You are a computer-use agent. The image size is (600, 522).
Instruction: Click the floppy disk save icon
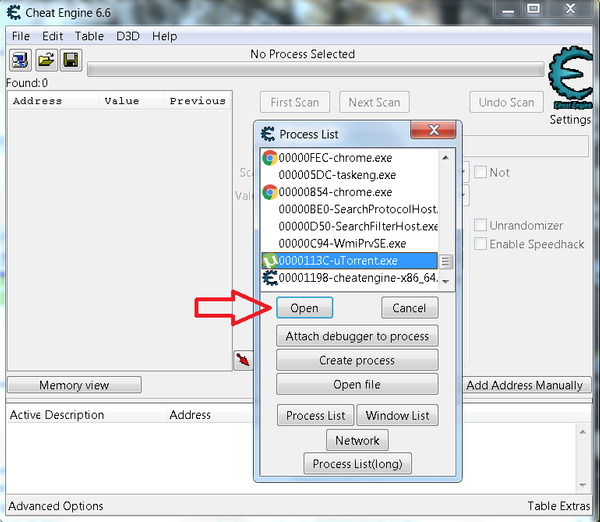tap(71, 60)
